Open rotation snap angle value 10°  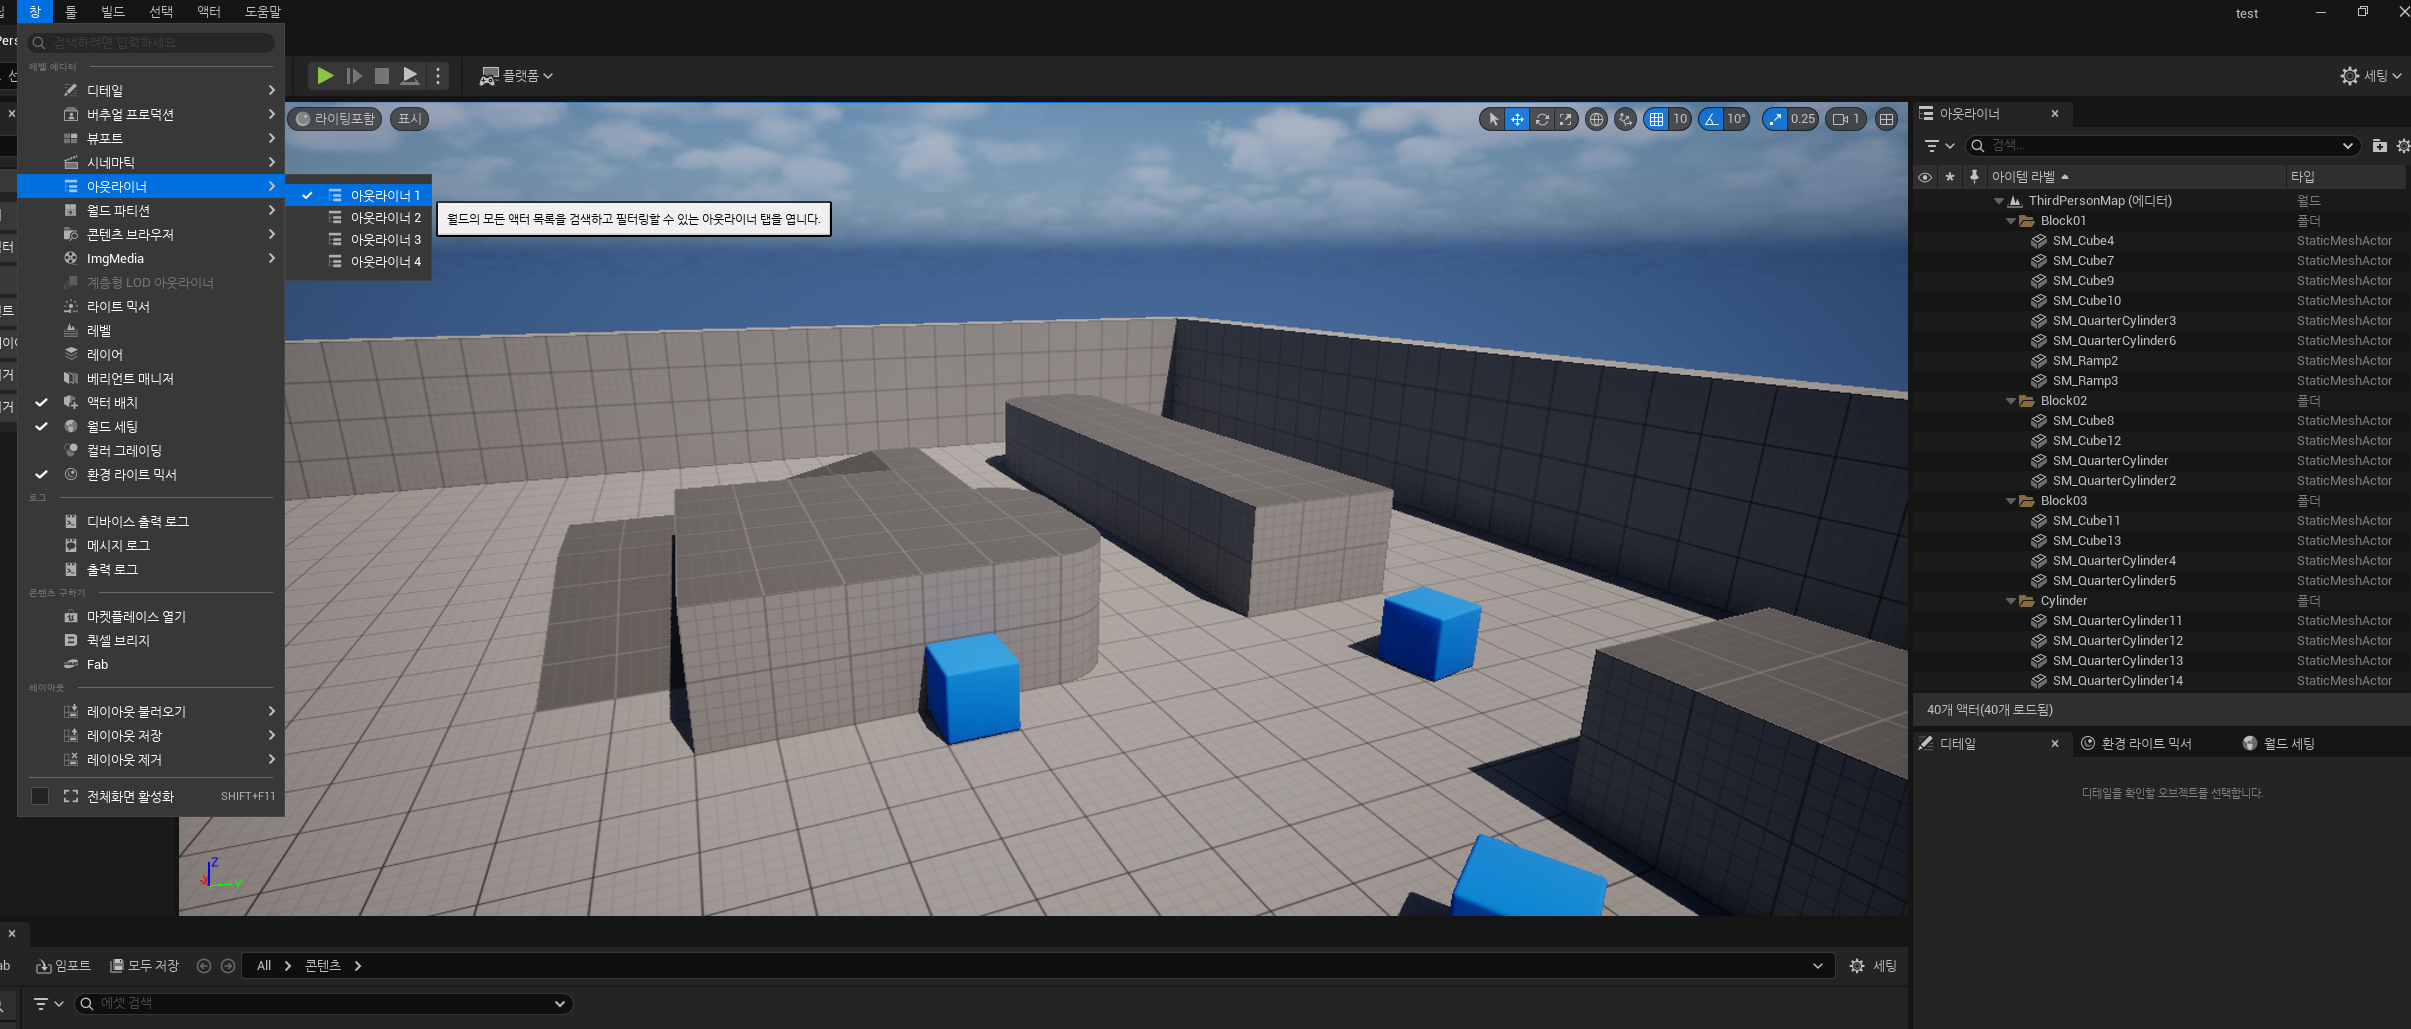pyautogui.click(x=1736, y=119)
